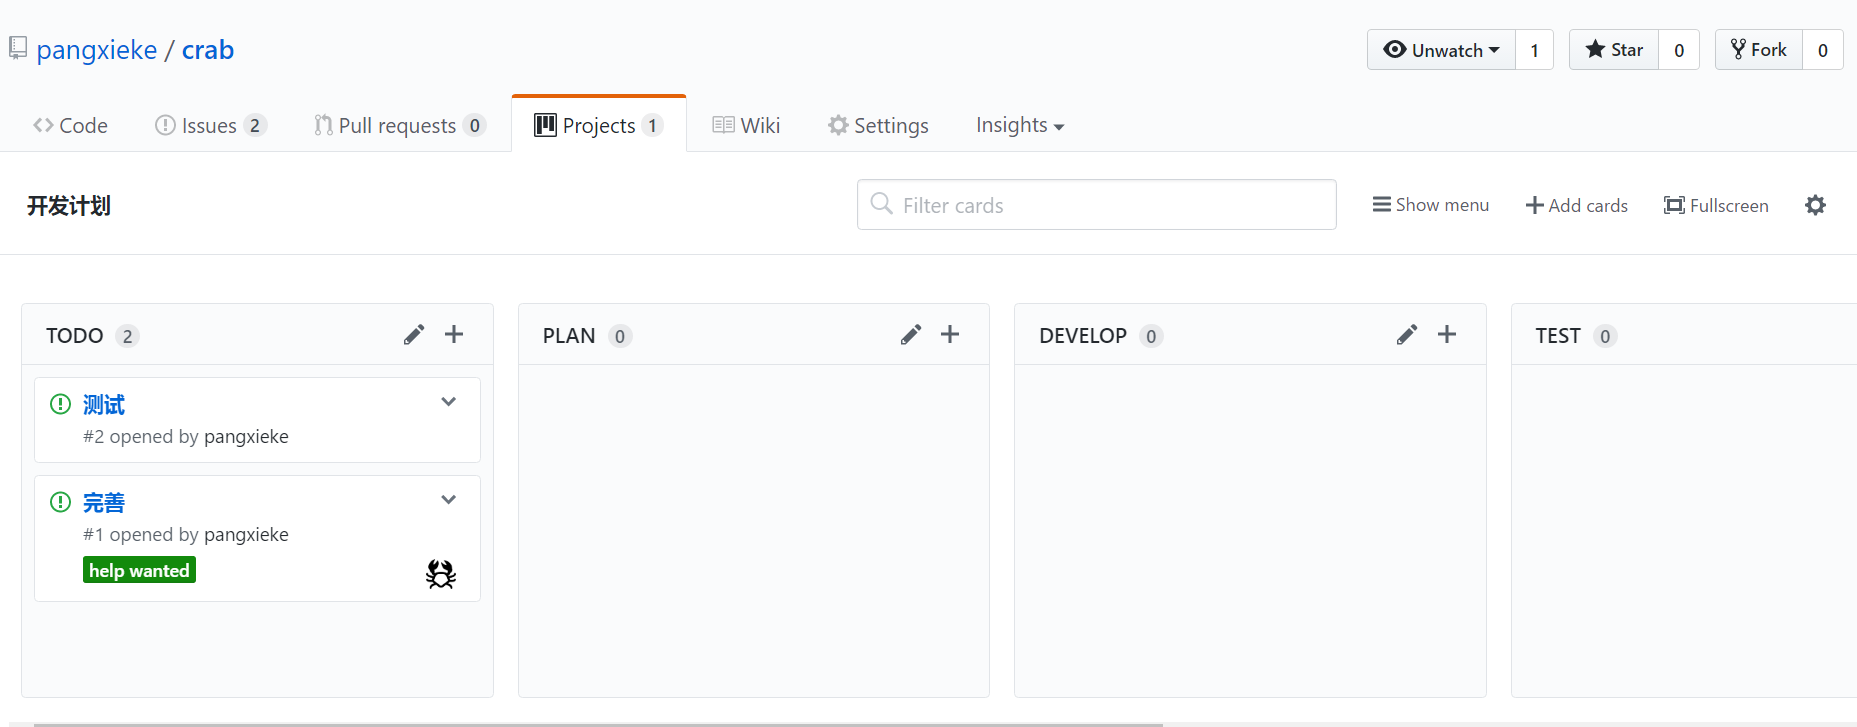
Task: Star the crab repository
Action: (x=1614, y=50)
